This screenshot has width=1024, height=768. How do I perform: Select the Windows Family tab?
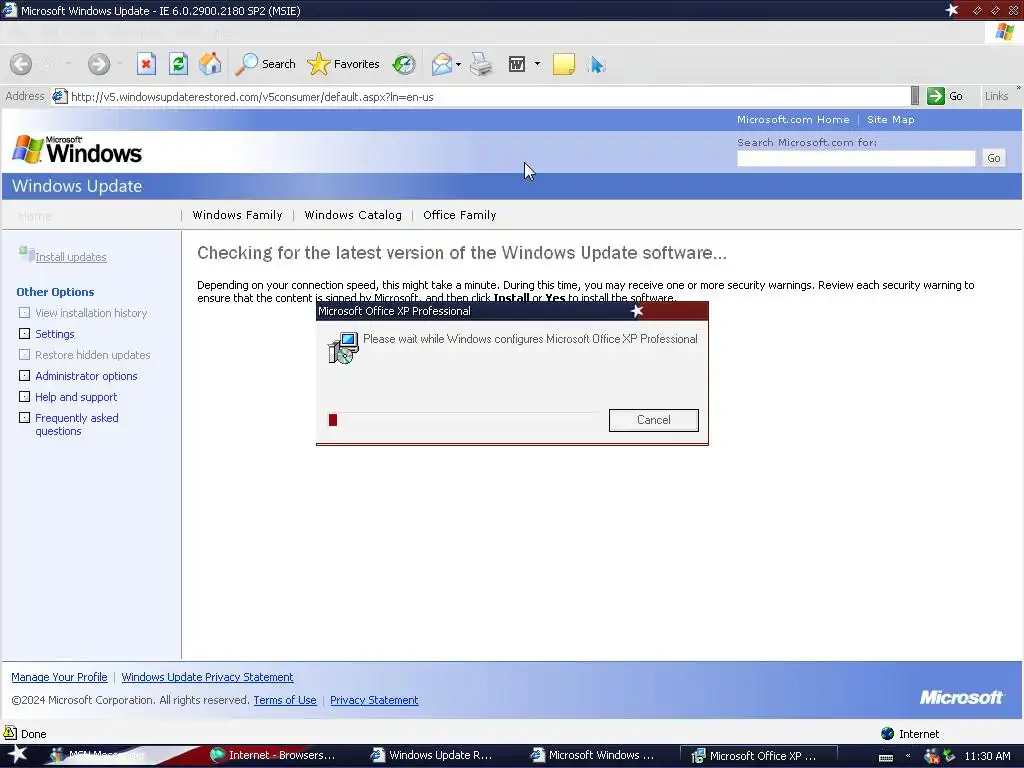(x=237, y=215)
